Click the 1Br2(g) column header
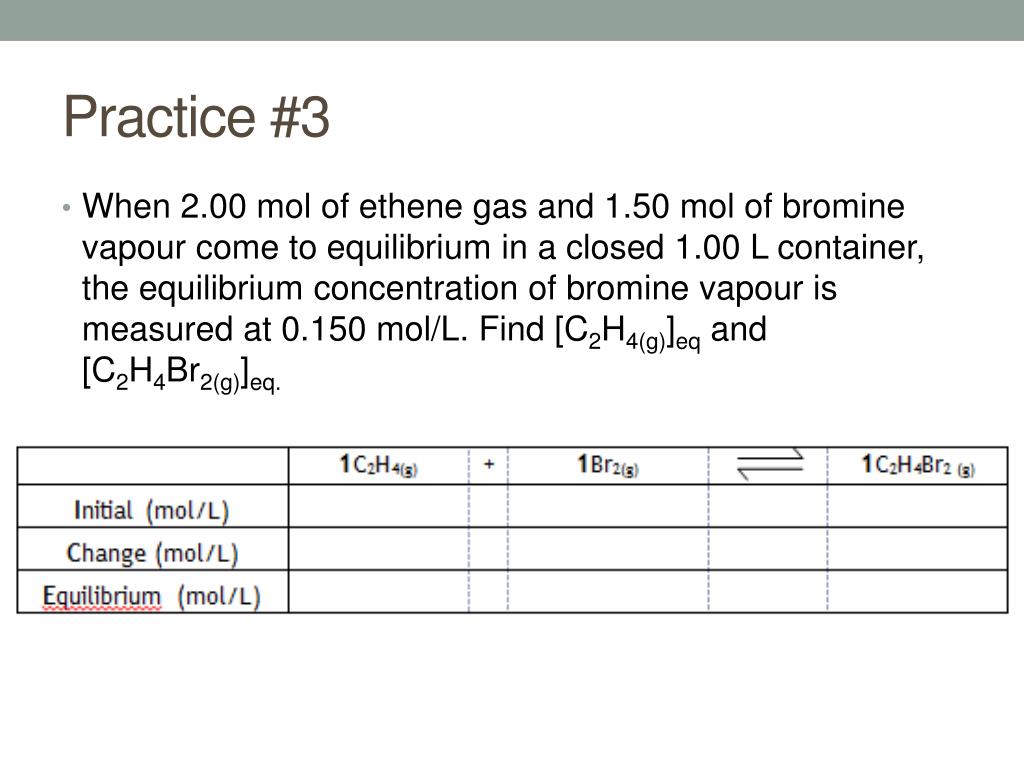This screenshot has height=768, width=1024. tap(608, 465)
